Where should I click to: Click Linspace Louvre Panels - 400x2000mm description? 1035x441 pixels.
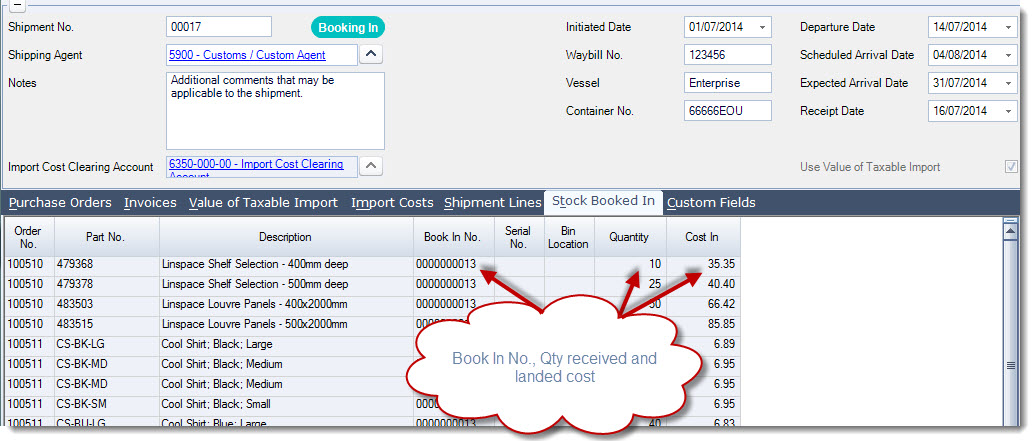[x=255, y=304]
